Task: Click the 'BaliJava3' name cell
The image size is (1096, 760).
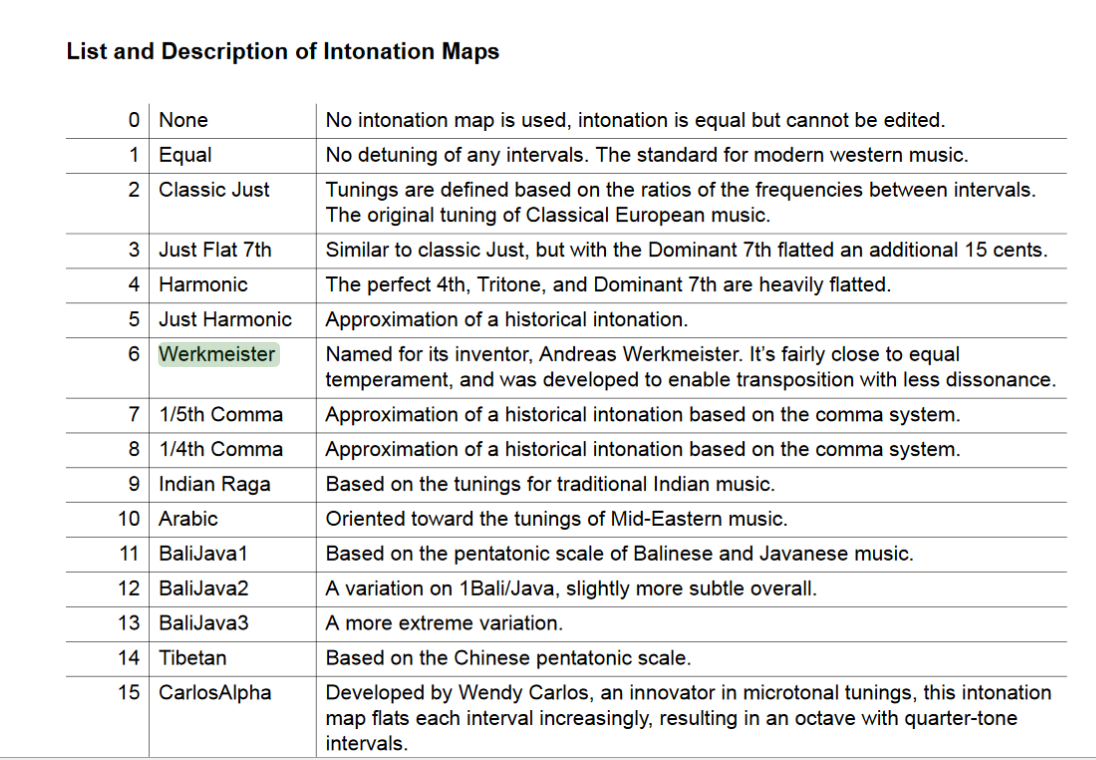Action: click(204, 623)
